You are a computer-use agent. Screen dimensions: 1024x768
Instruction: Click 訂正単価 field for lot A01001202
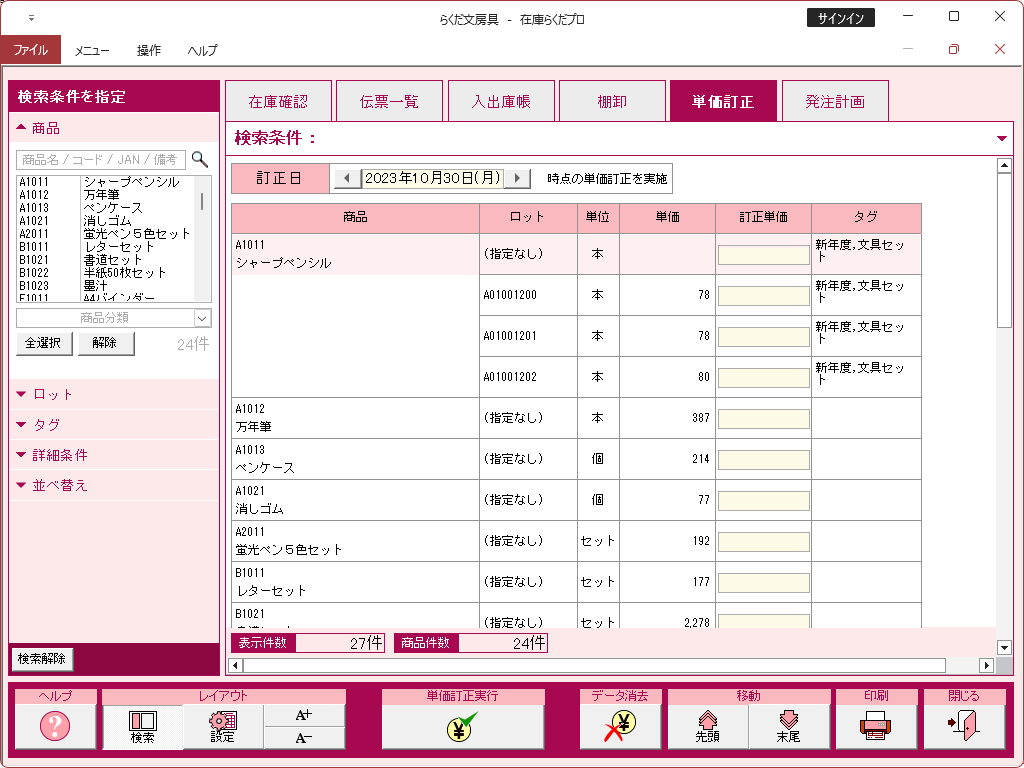tap(763, 378)
